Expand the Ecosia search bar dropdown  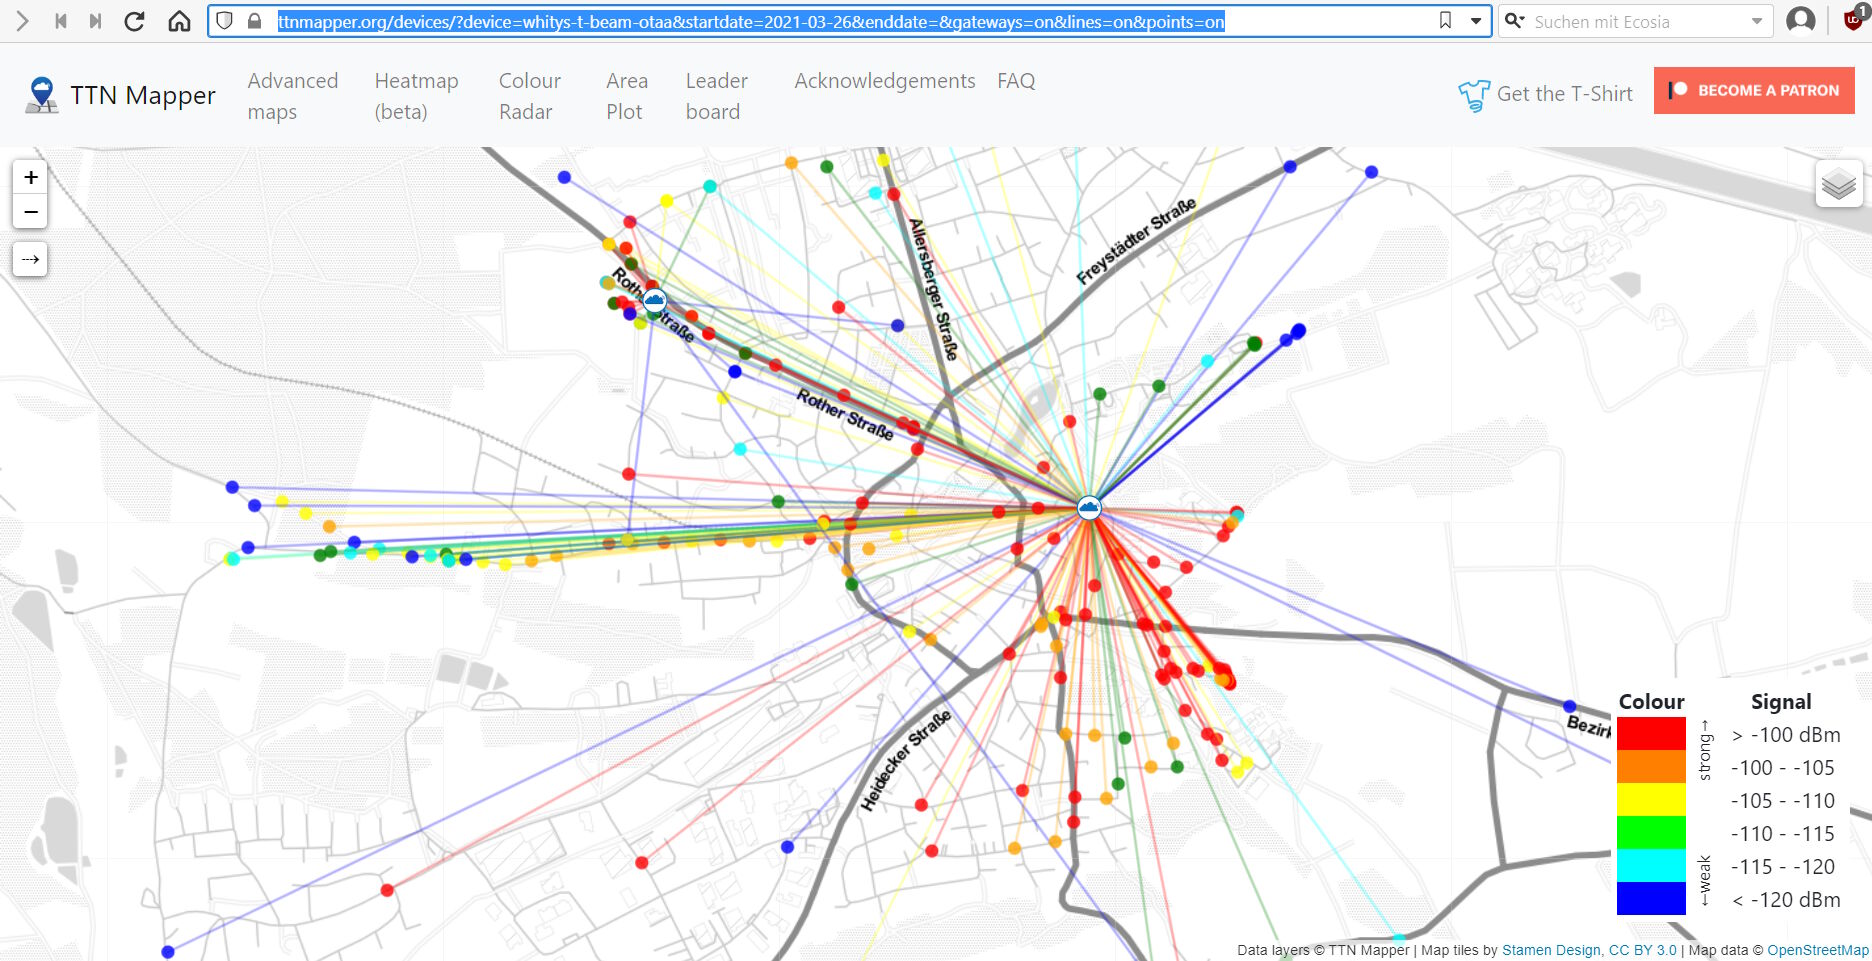point(1757,21)
